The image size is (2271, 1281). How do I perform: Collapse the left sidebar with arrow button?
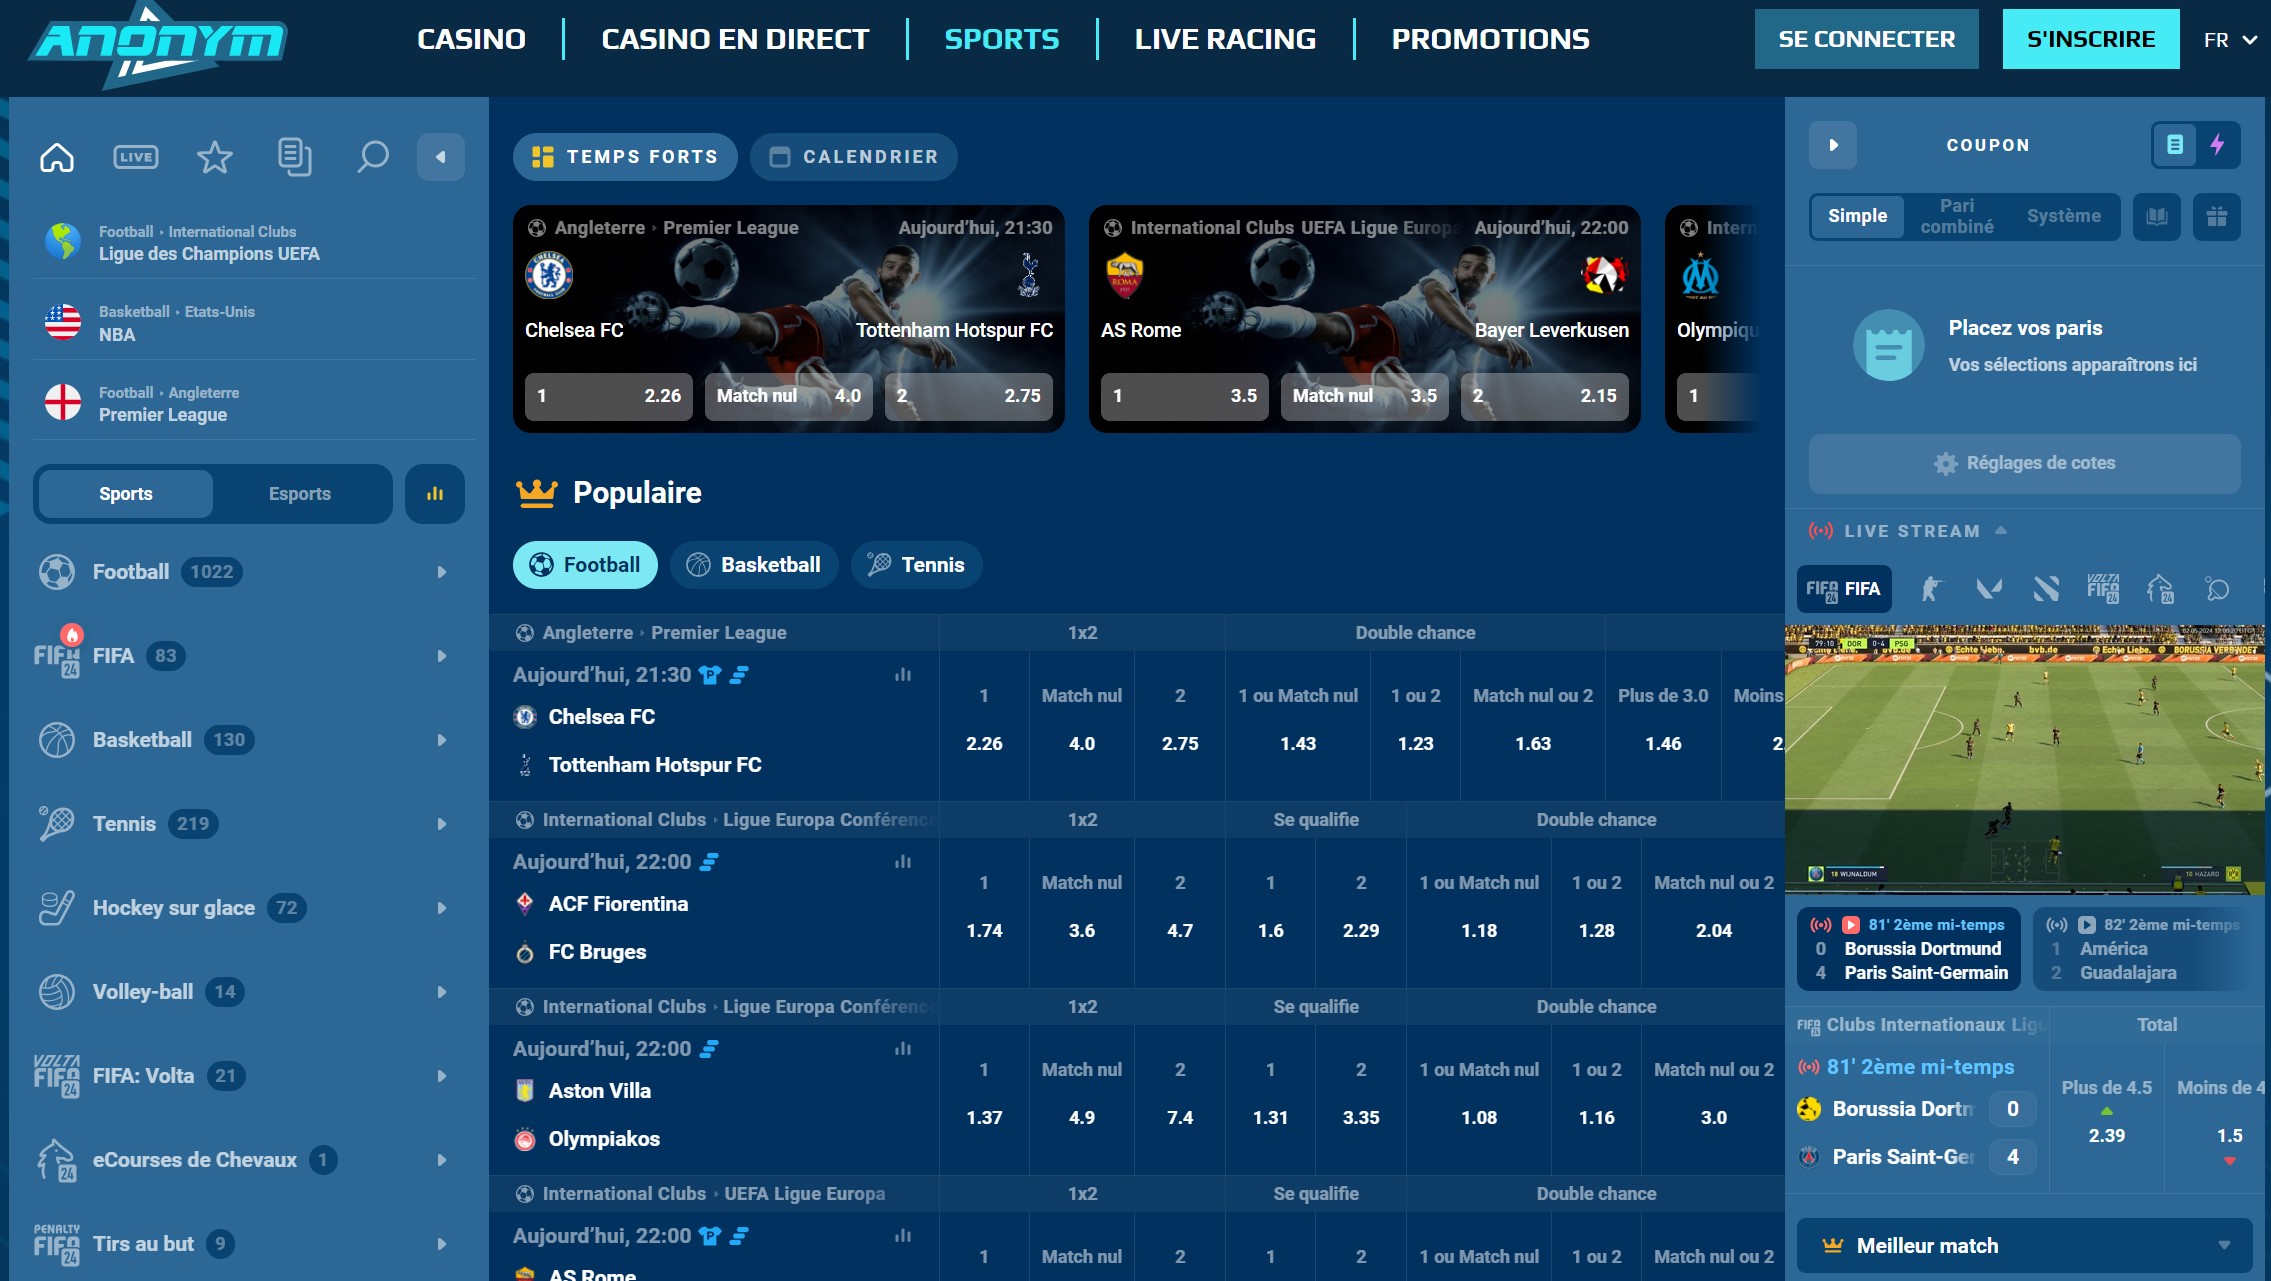pyautogui.click(x=441, y=157)
